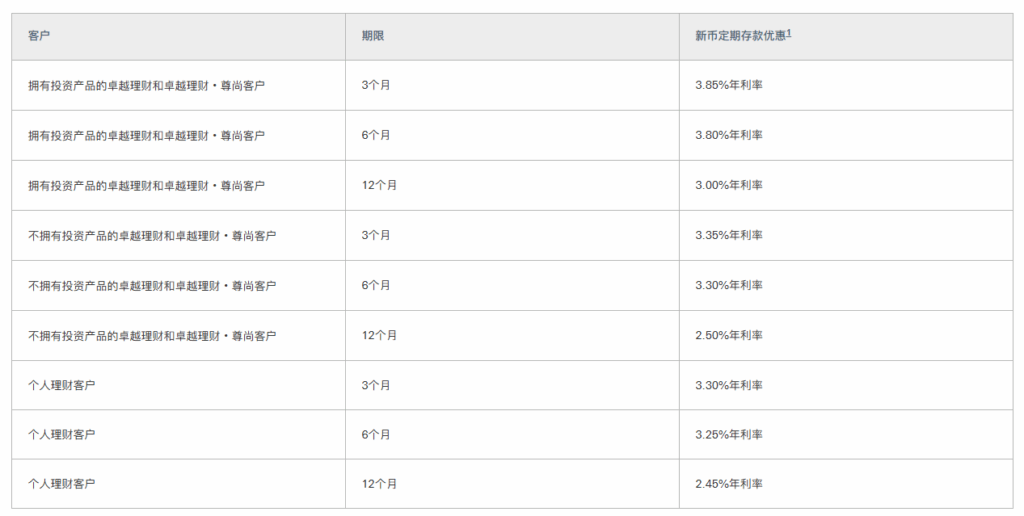Click 12个月 in the 3.00% rate row

[379, 186]
